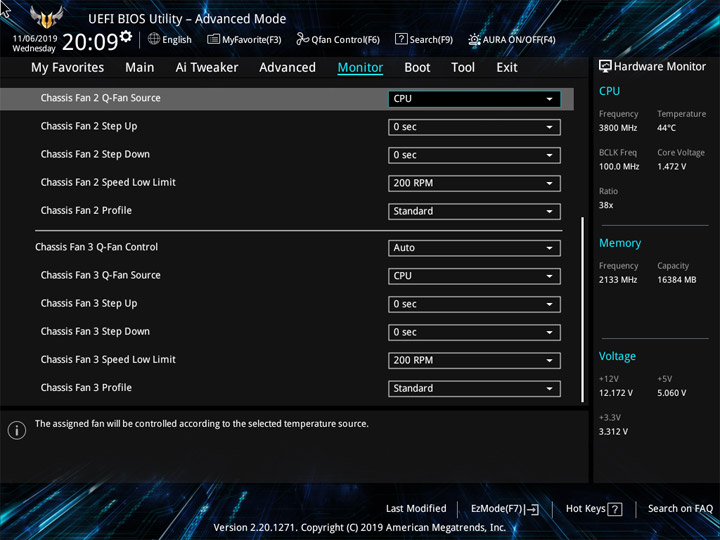Click the globe language icon
The width and height of the screenshot is (720, 540).
[154, 39]
